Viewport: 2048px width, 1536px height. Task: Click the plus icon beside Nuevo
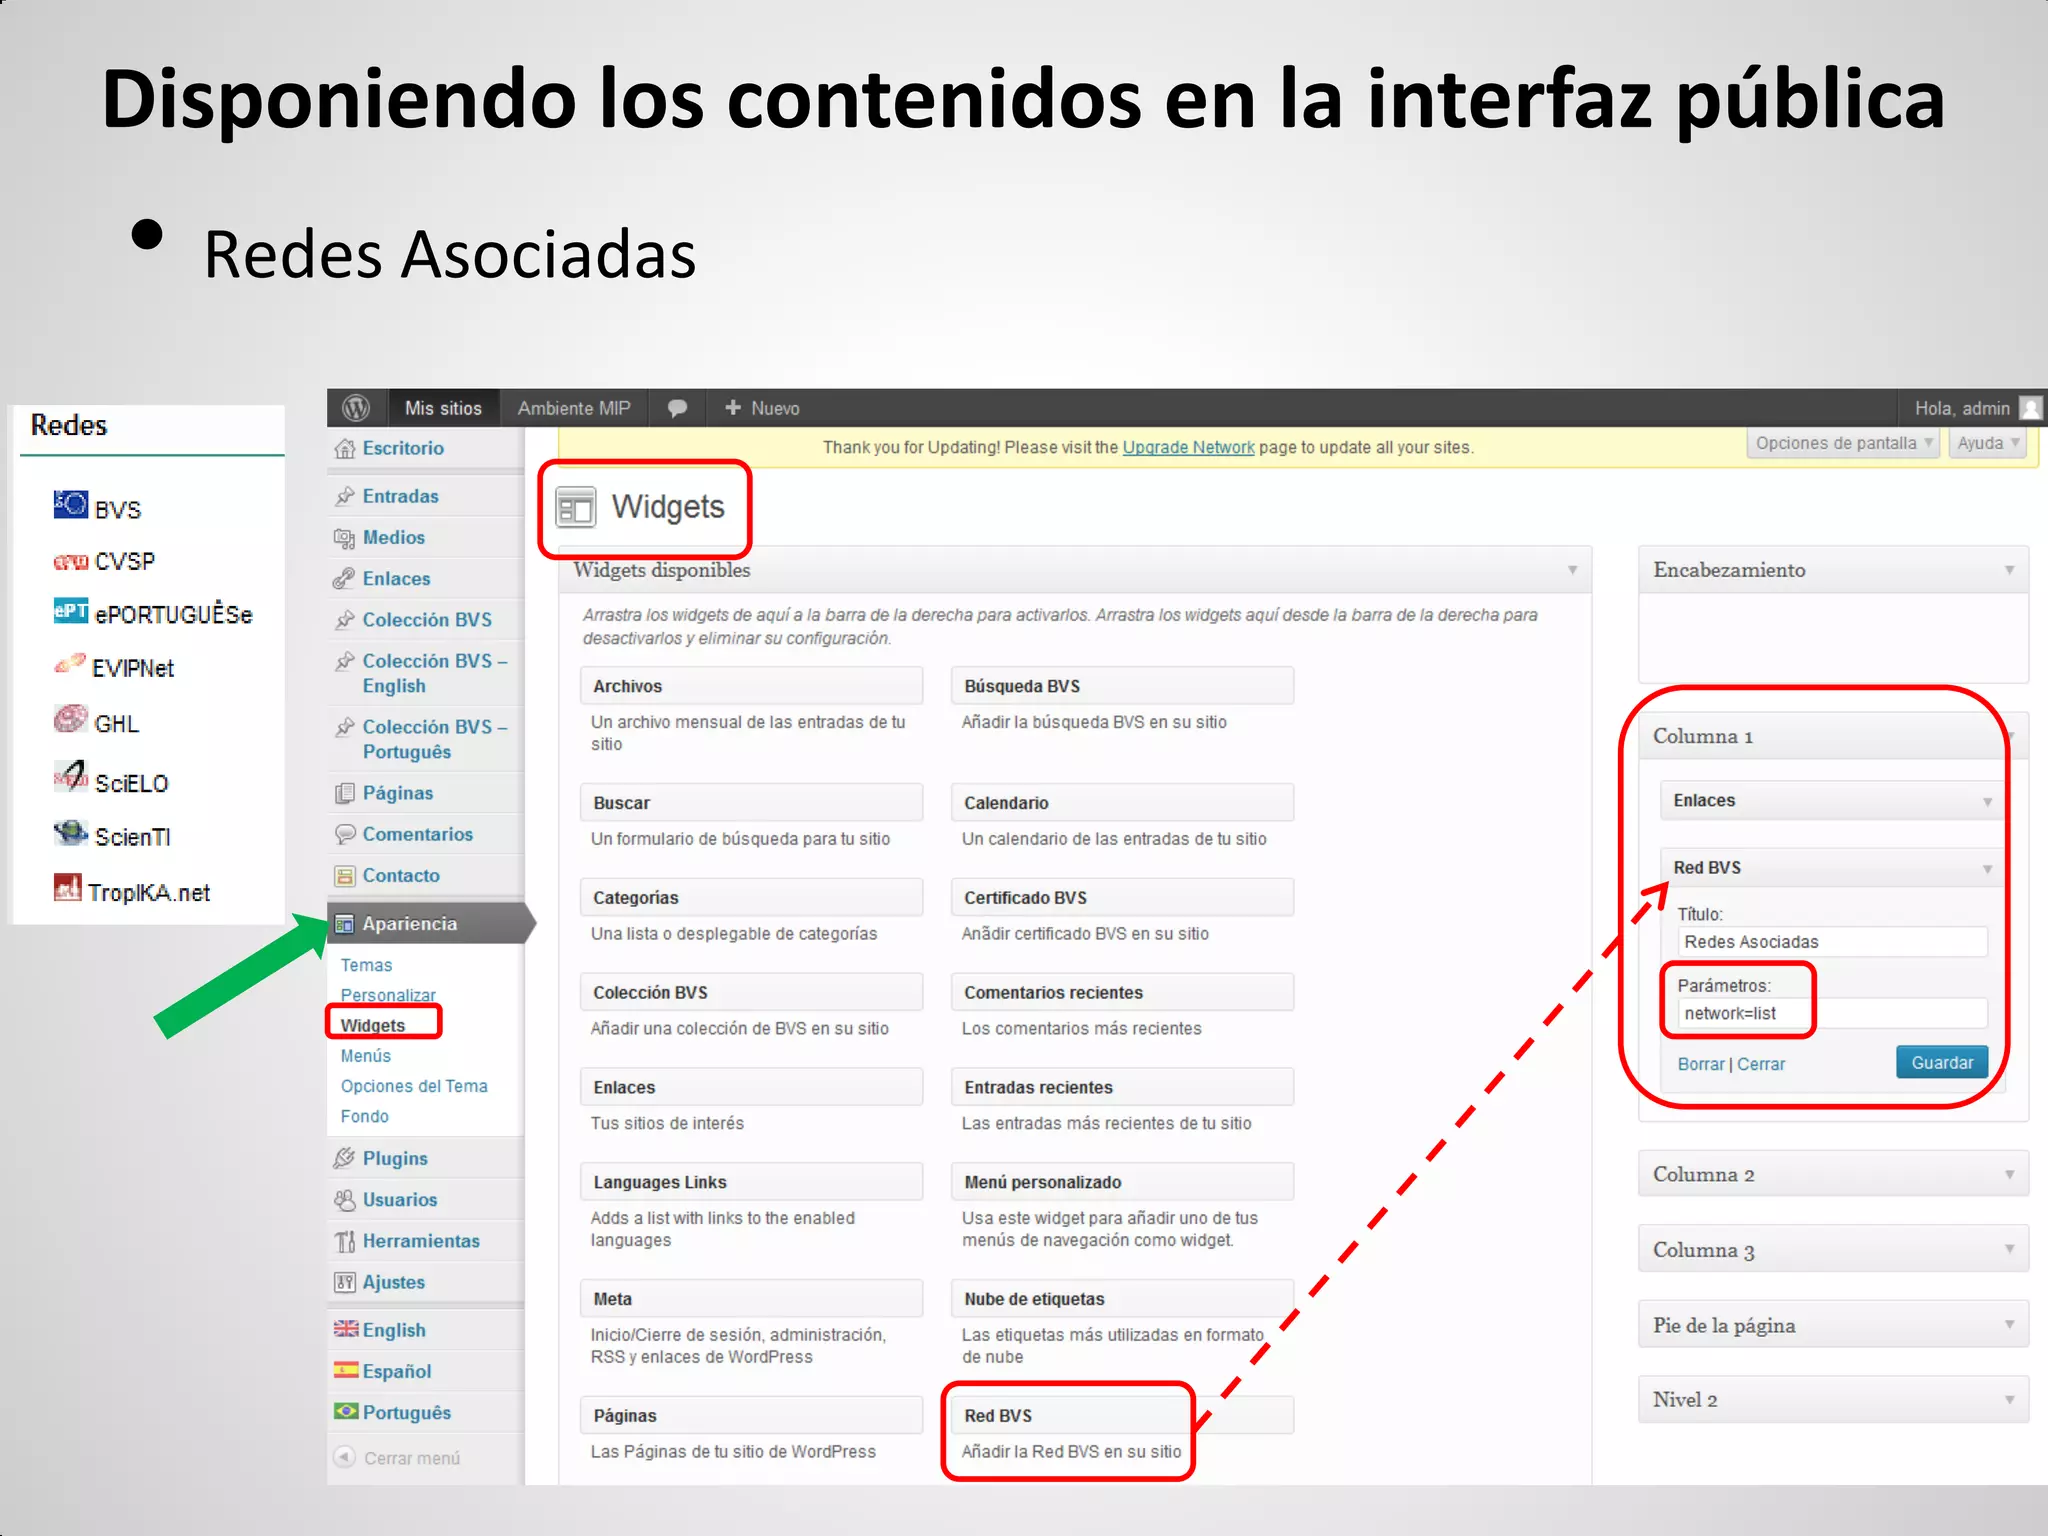[x=733, y=408]
